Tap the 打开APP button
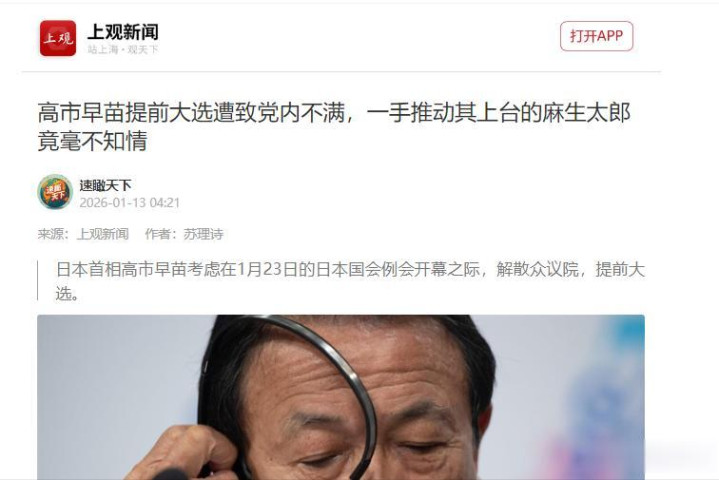 [596, 36]
